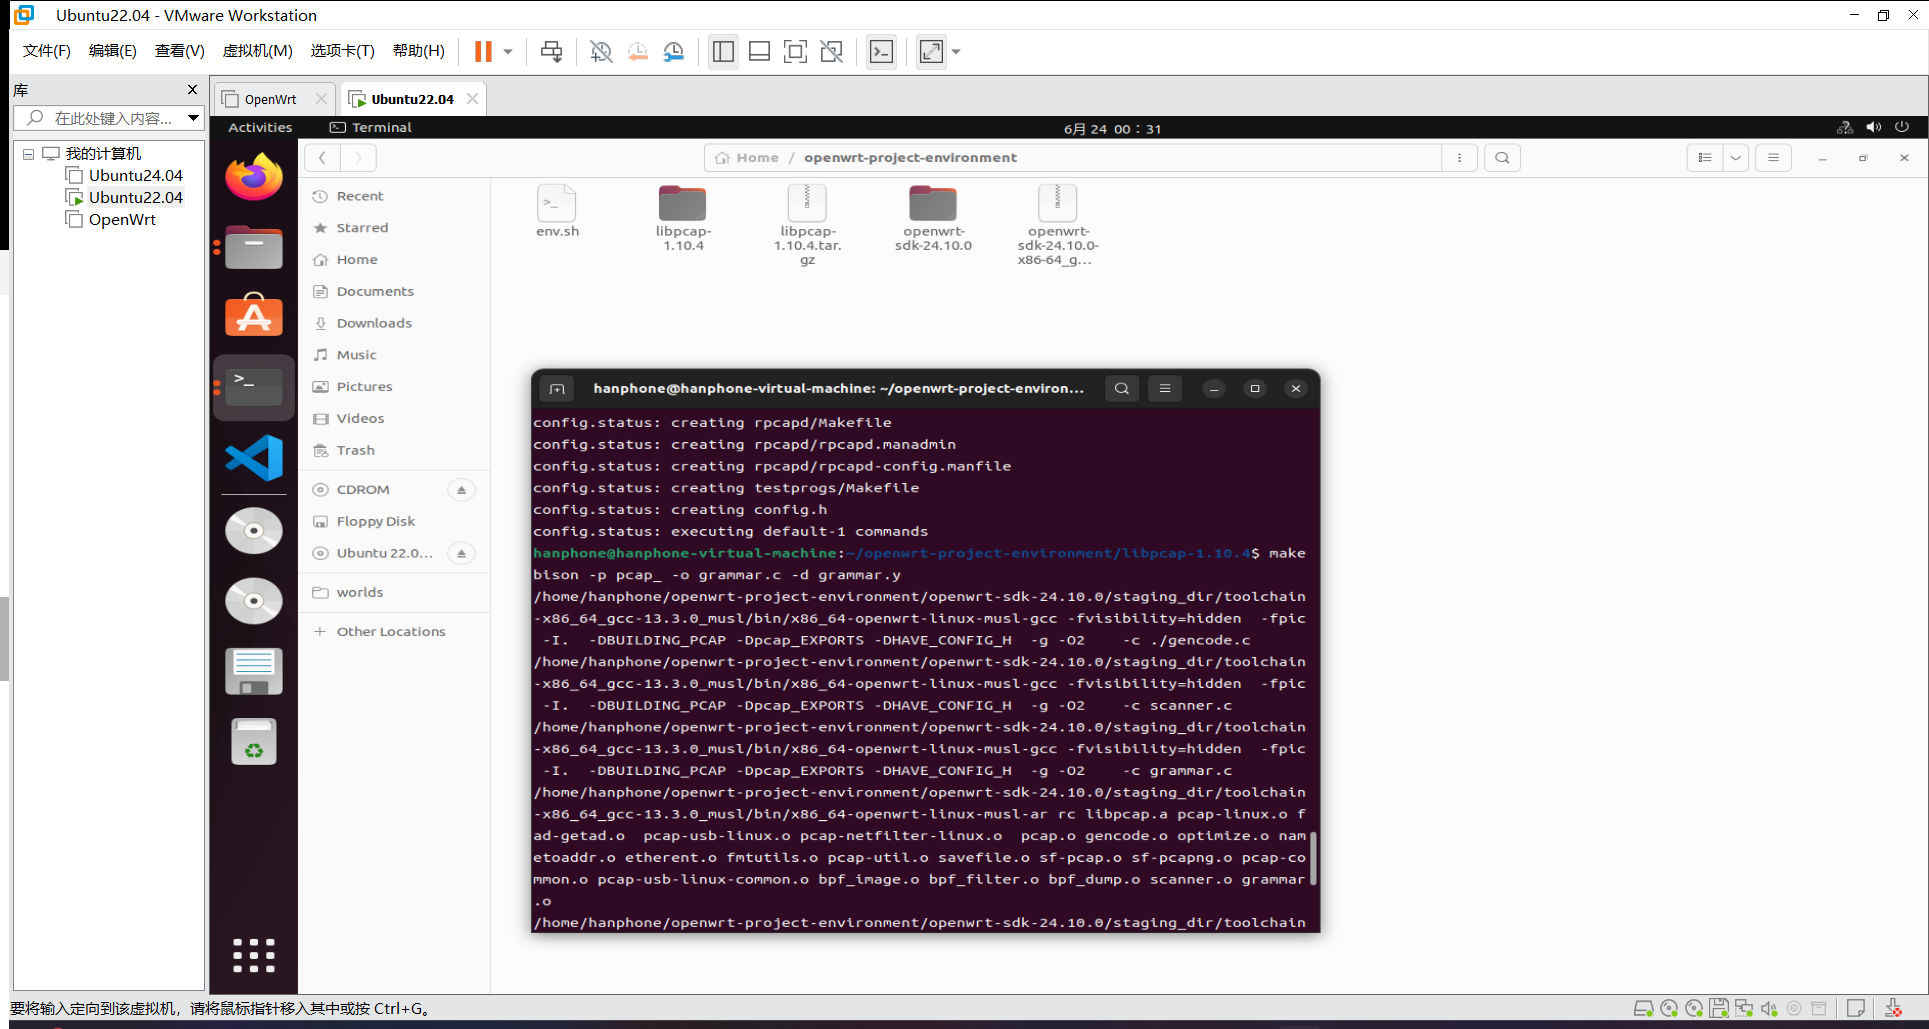Pause the virtual machine in VMware toolbar
The width and height of the screenshot is (1929, 1029).
tap(483, 51)
